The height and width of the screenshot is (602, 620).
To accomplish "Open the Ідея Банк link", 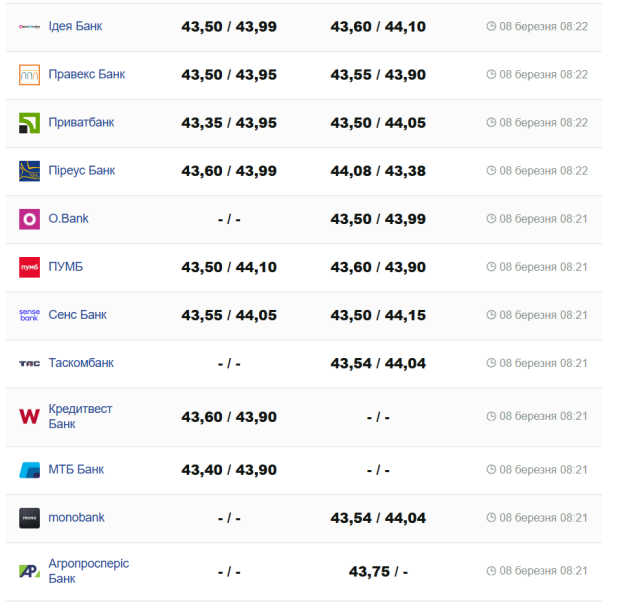I will [75, 26].
